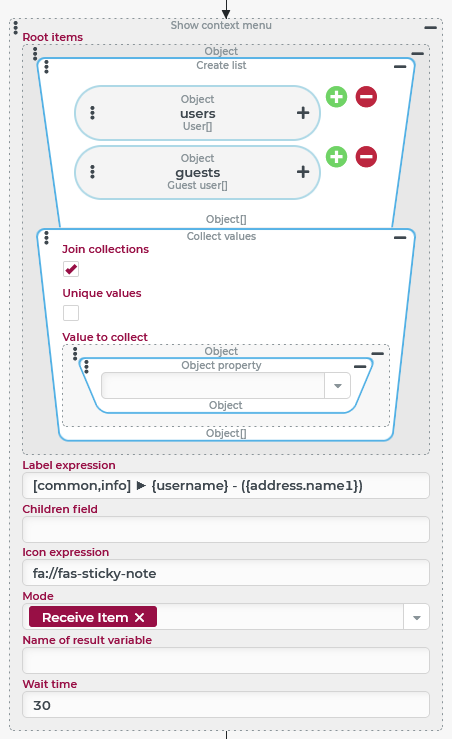Click the Children field input box
The height and width of the screenshot is (739, 452).
click(x=226, y=530)
